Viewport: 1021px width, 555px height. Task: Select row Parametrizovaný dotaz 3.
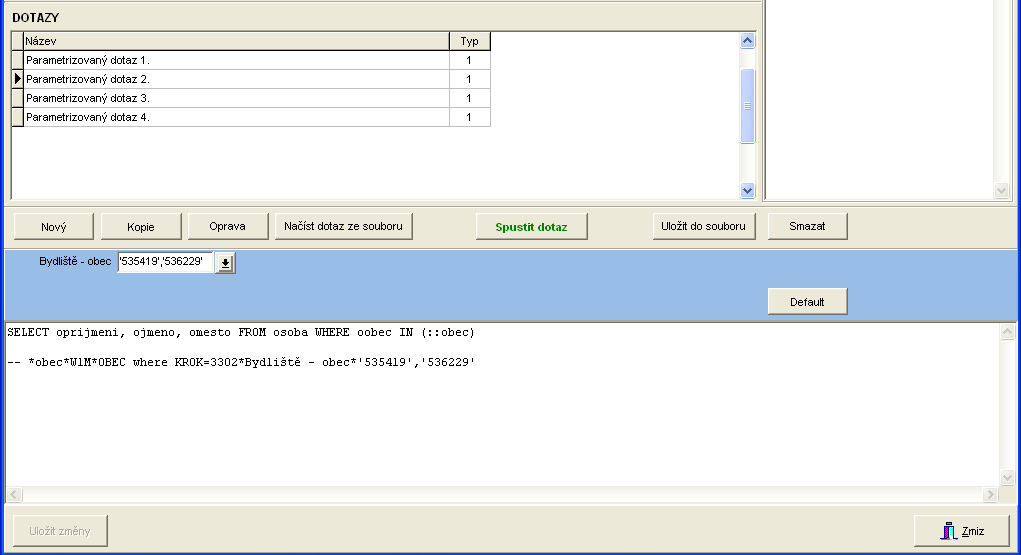pyautogui.click(x=236, y=98)
